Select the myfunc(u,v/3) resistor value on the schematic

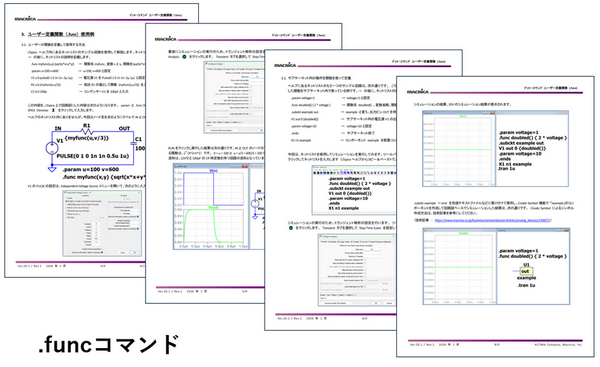[x=88, y=138]
